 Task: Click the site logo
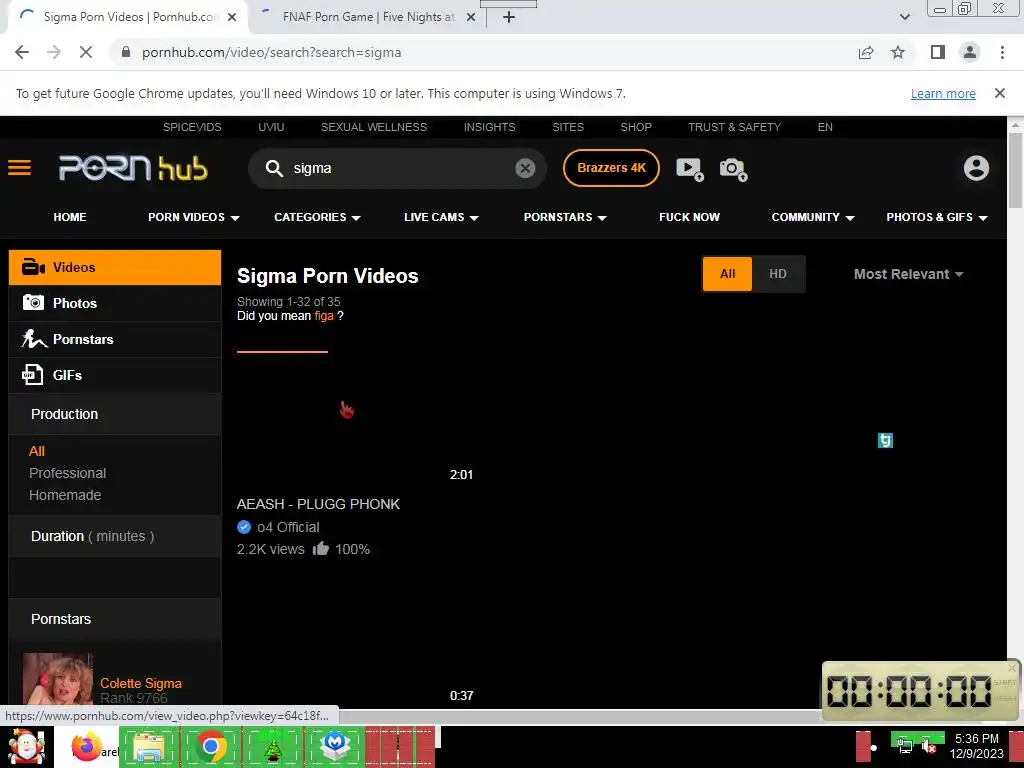(x=133, y=168)
